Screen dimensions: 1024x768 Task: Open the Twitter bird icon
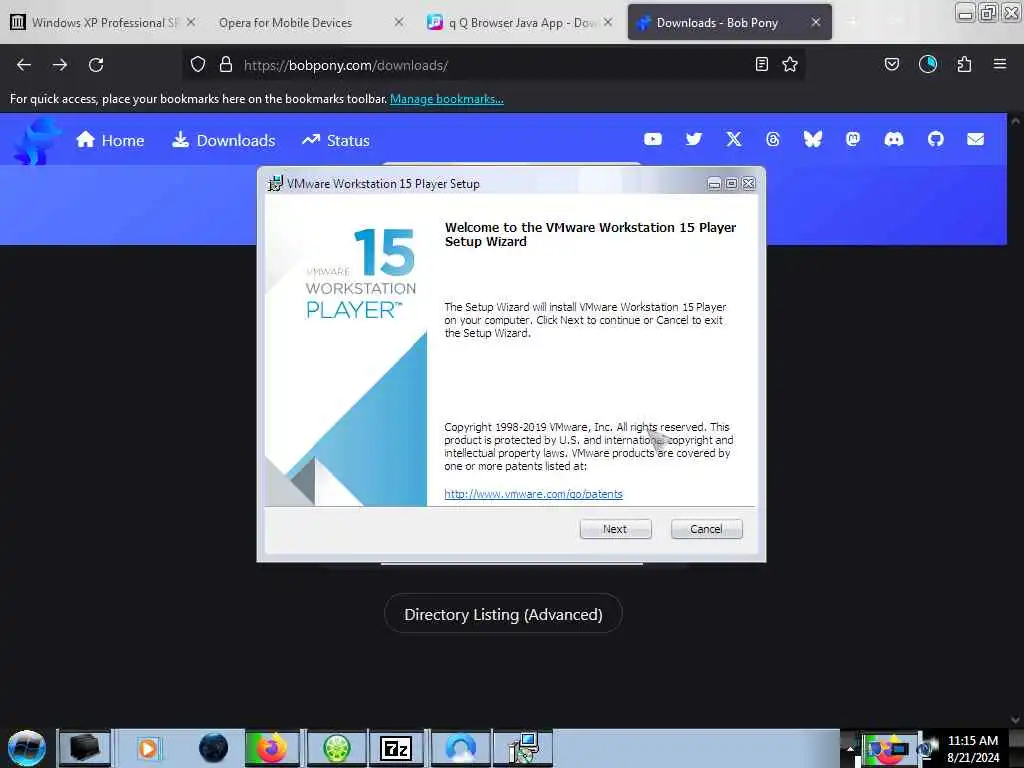tap(694, 139)
